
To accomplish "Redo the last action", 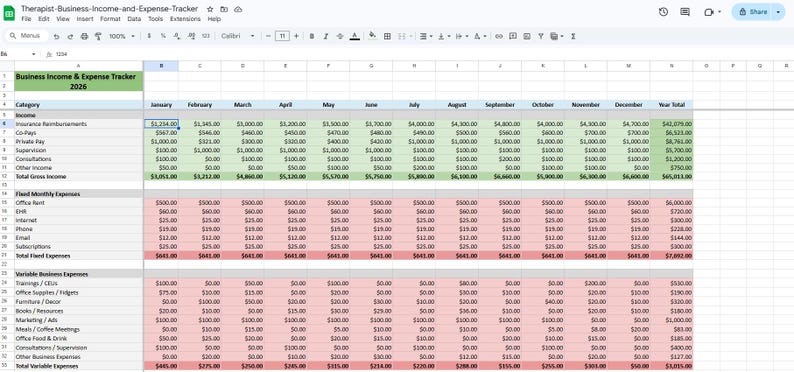I will point(70,36).
